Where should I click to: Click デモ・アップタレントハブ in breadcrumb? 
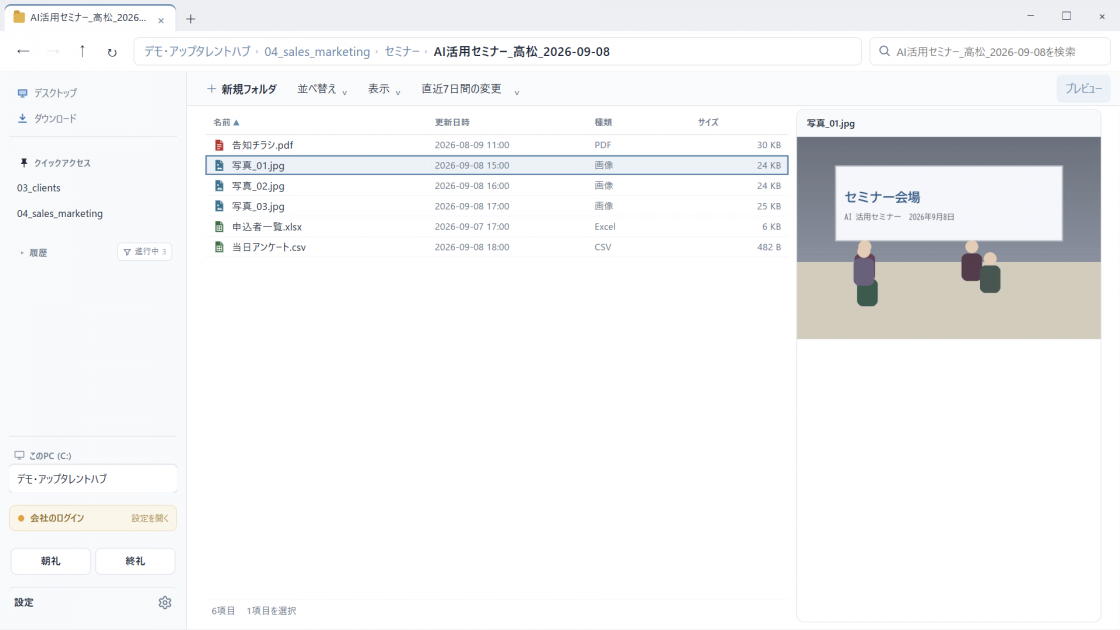pyautogui.click(x=197, y=51)
